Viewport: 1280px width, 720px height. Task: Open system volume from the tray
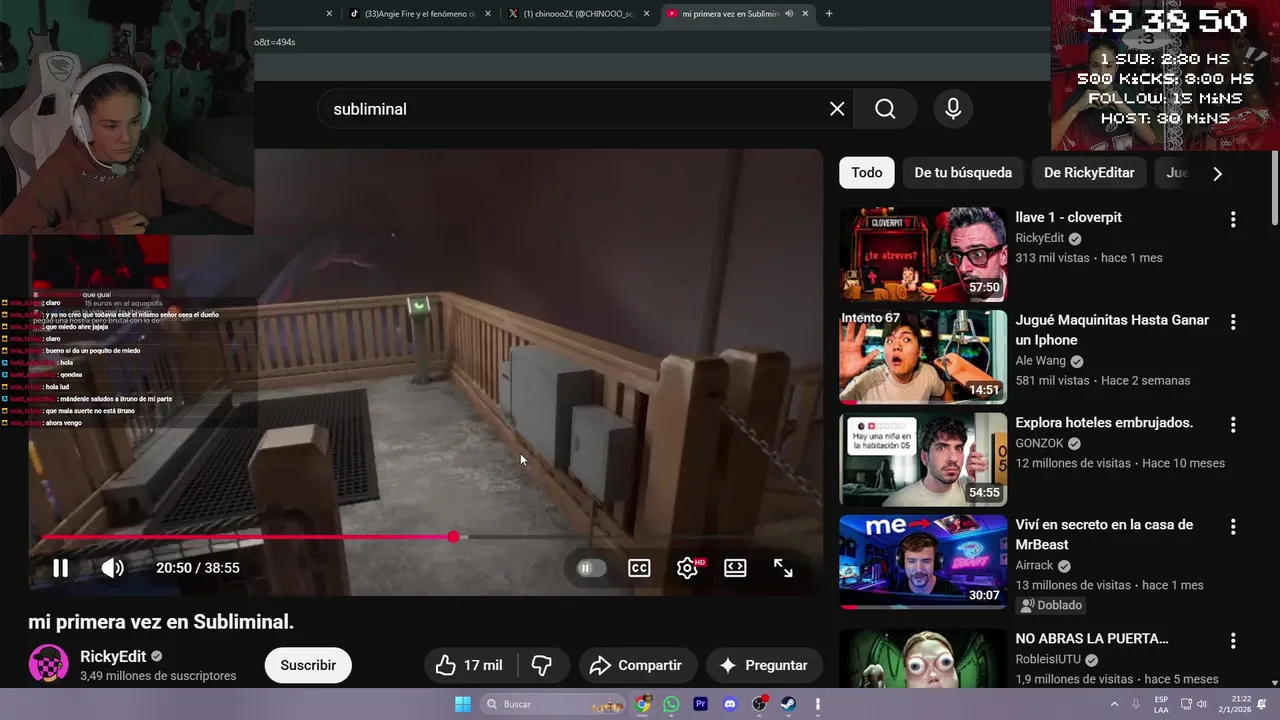coord(1202,704)
